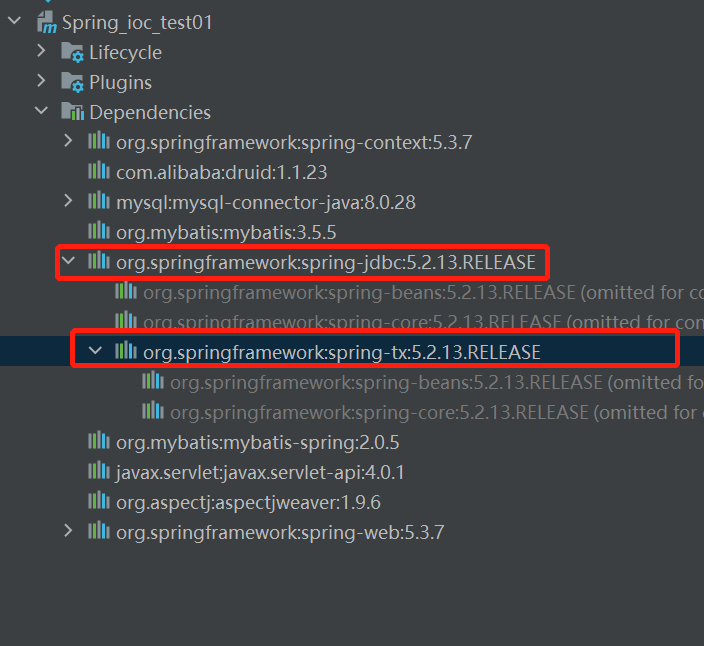Click library icon of spring-beans under spring-tx
Image resolution: width=704 pixels, height=646 pixels.
pyautogui.click(x=153, y=381)
